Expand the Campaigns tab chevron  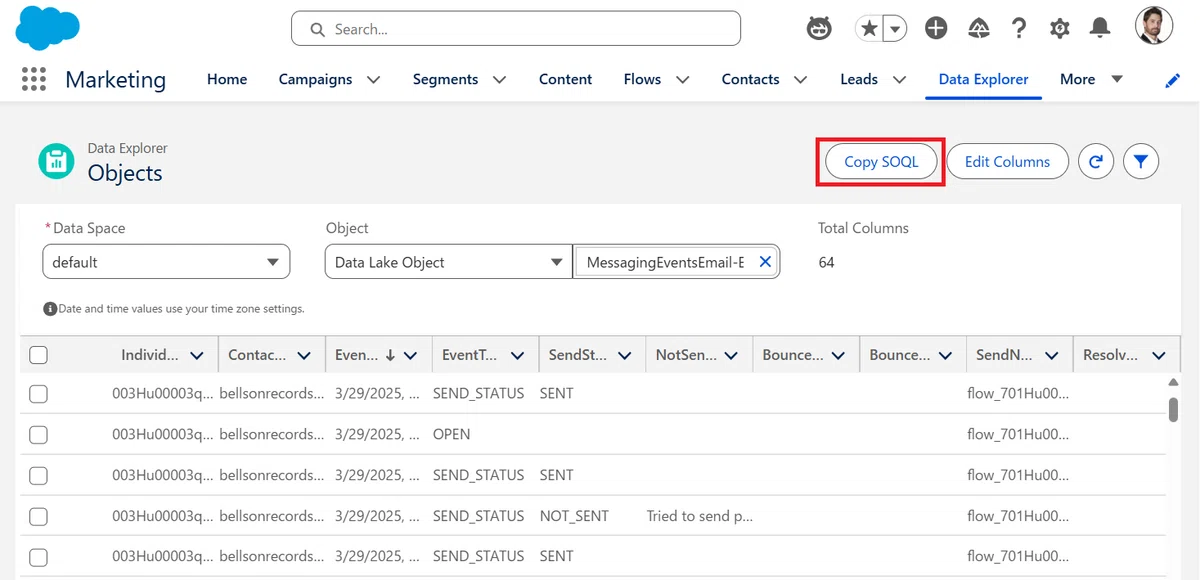tap(373, 79)
